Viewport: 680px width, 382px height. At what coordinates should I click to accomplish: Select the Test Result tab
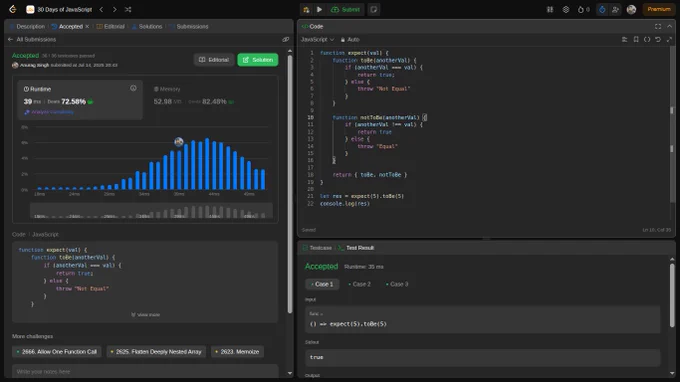356,248
